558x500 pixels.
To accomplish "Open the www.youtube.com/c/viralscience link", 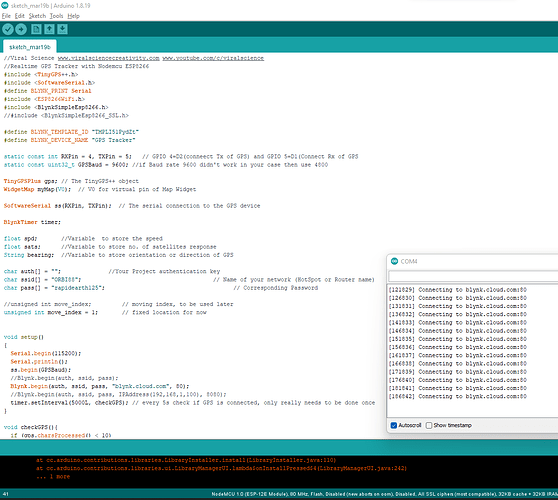I will click(x=213, y=58).
